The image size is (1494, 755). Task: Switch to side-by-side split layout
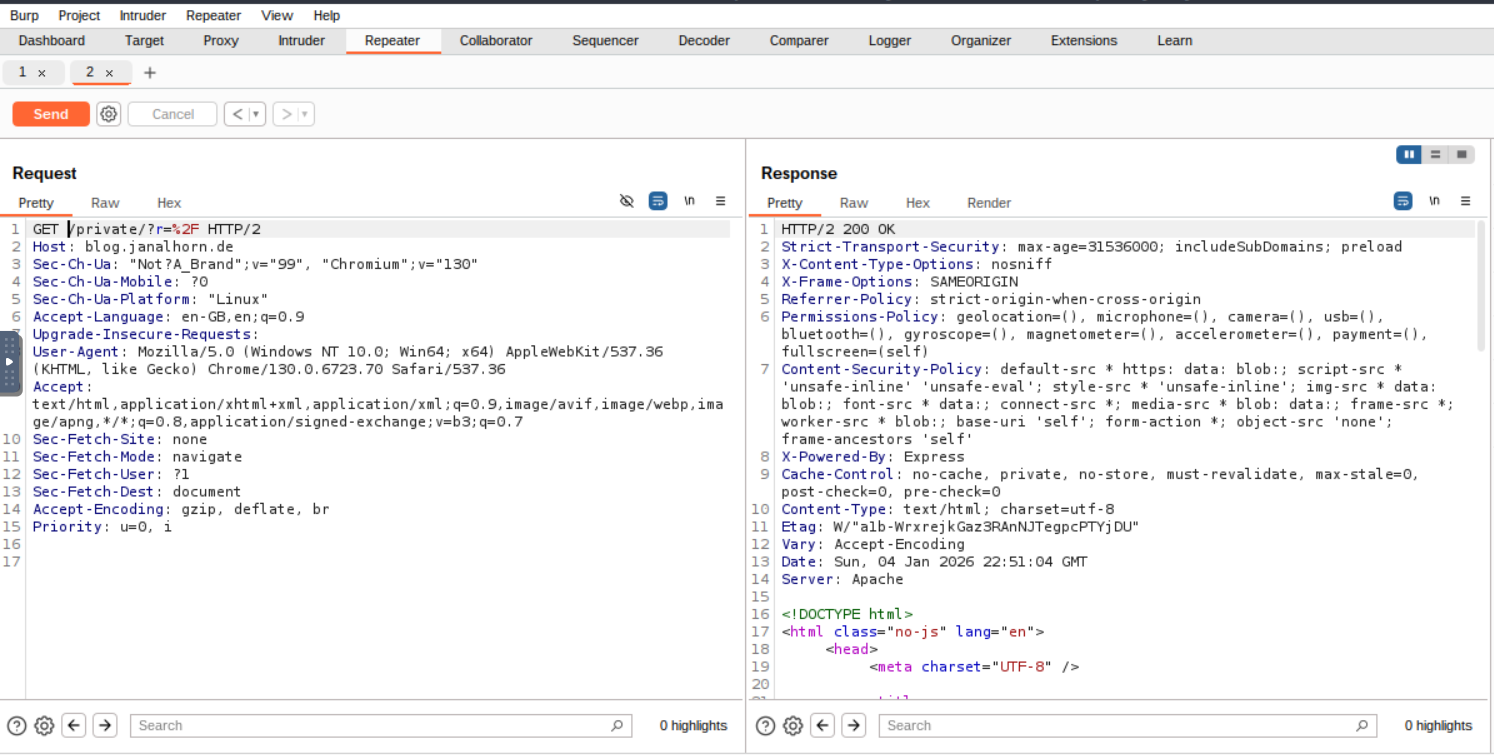pos(1409,154)
